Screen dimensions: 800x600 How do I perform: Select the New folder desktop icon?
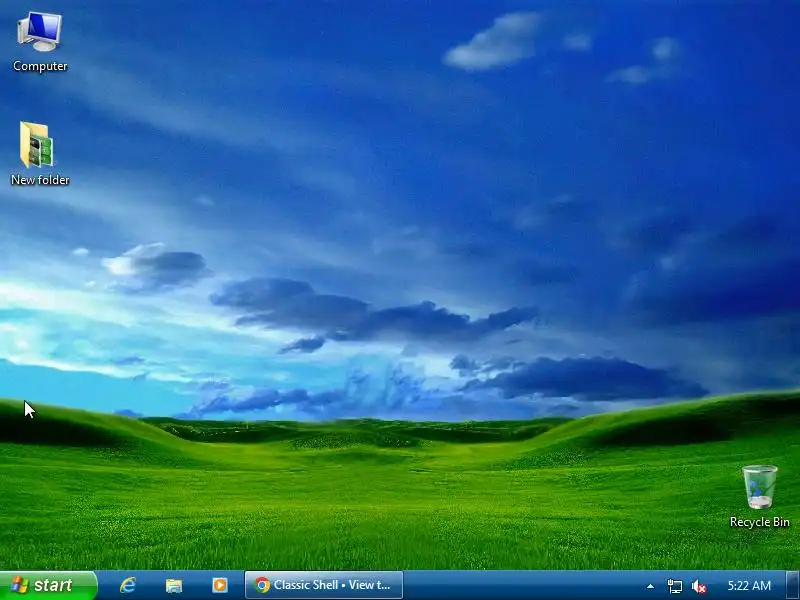tap(40, 153)
